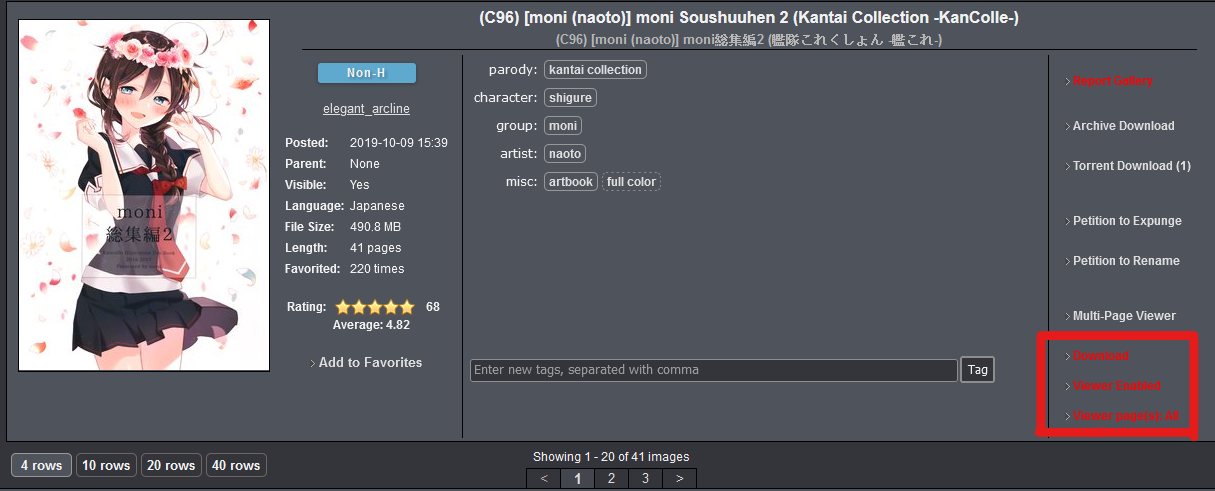Select the naoto artist tag
Screen dimensions: 1215x491
coord(565,154)
